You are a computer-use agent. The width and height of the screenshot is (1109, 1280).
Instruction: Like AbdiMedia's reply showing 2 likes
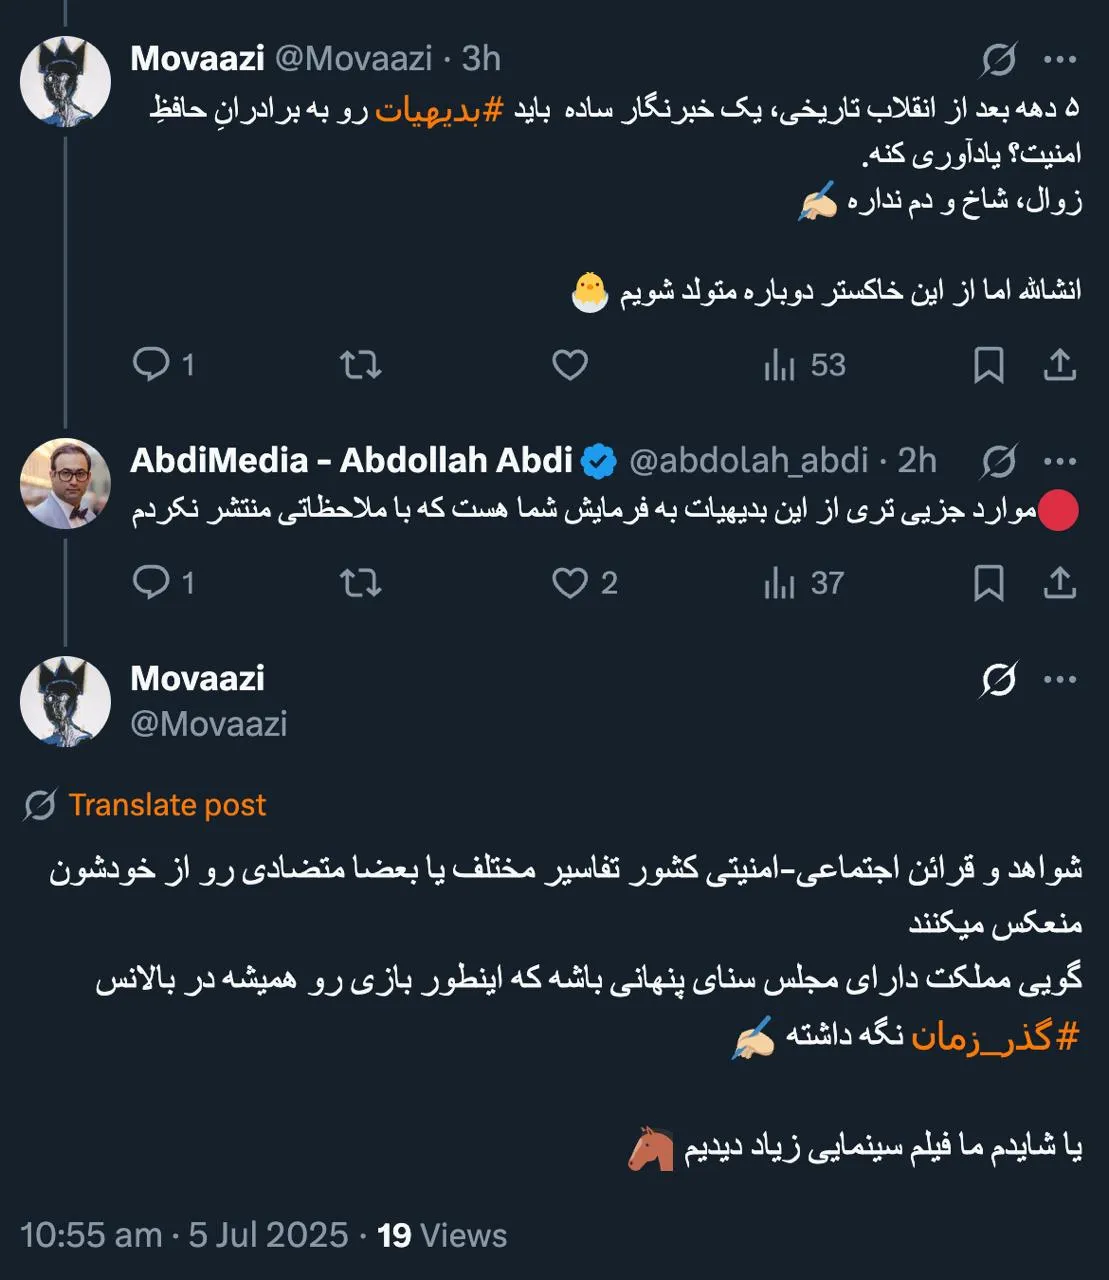coord(572,580)
